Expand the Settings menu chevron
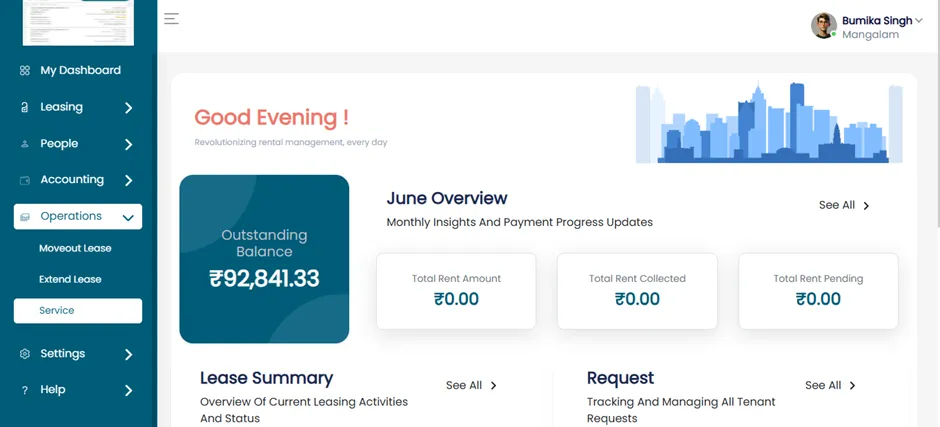This screenshot has width=940, height=427. (128, 354)
